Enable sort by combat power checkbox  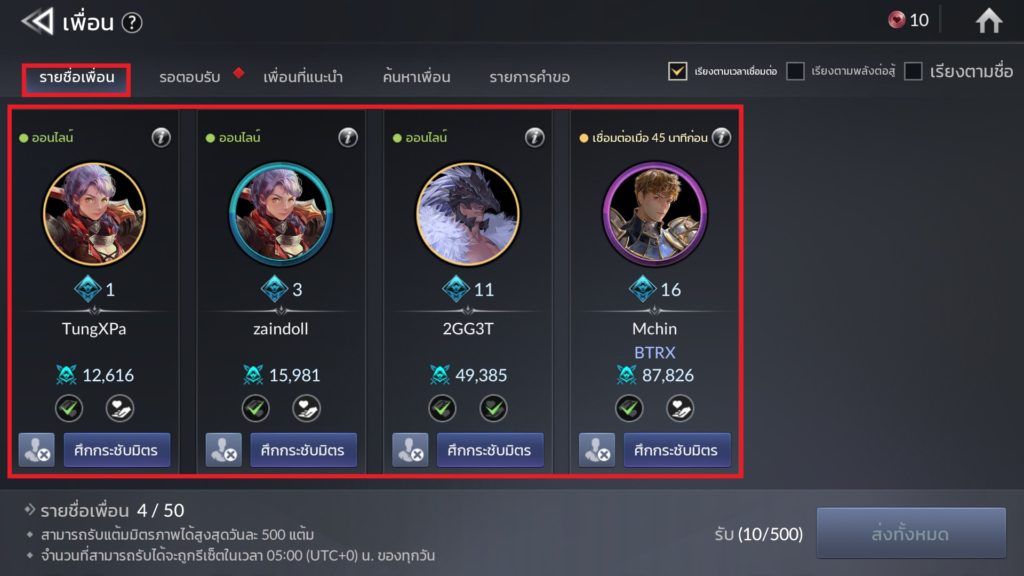[x=795, y=71]
